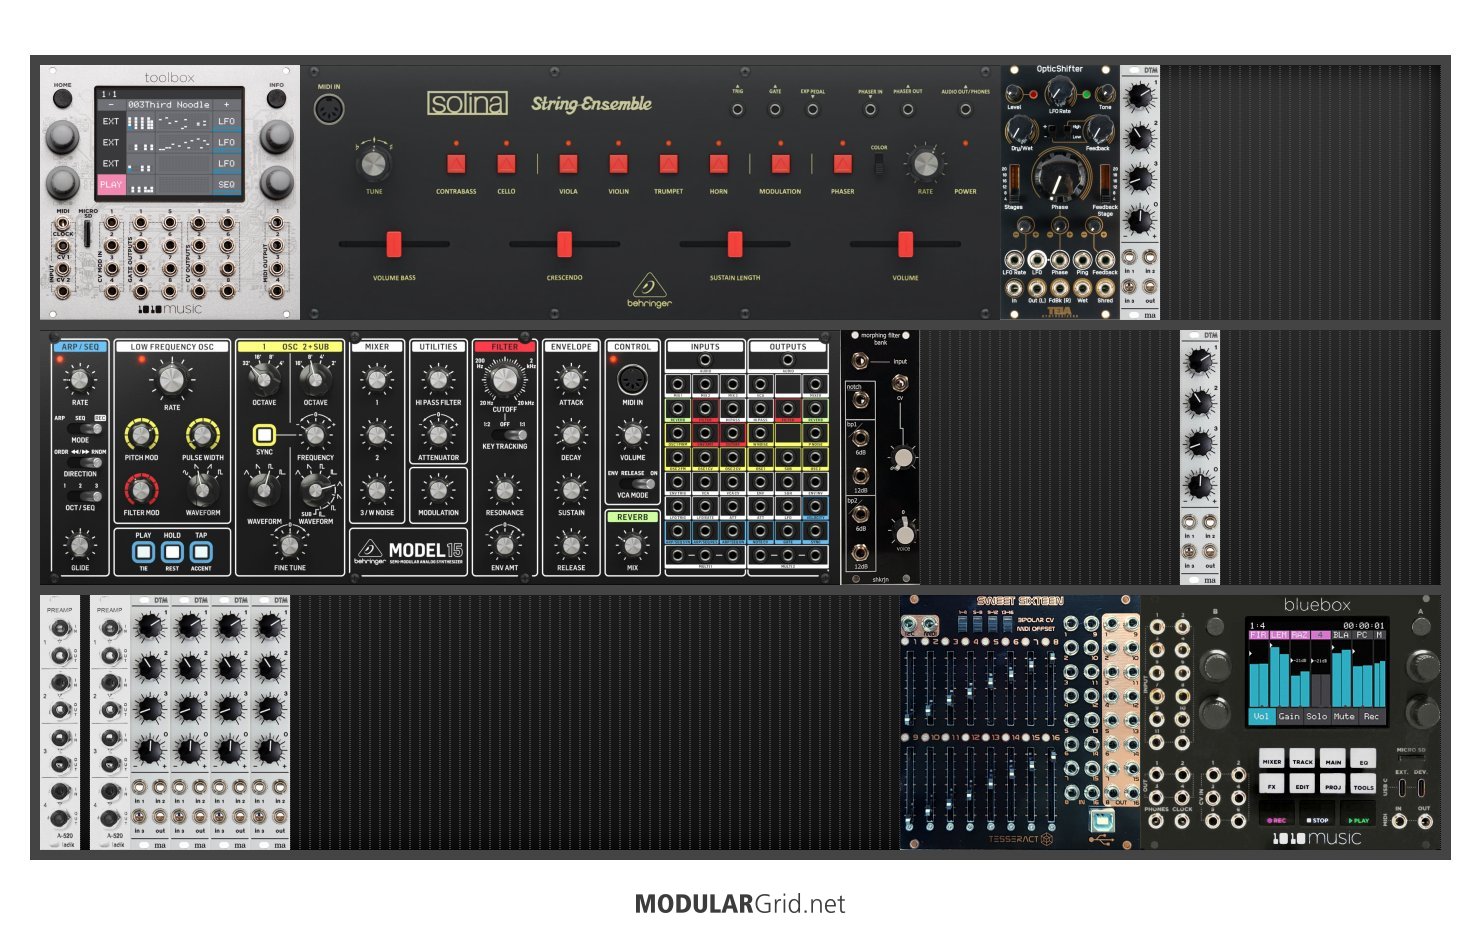This screenshot has width=1481, height=925.
Task: Click the Model 15 CUTOFF knob
Action: click(x=504, y=379)
